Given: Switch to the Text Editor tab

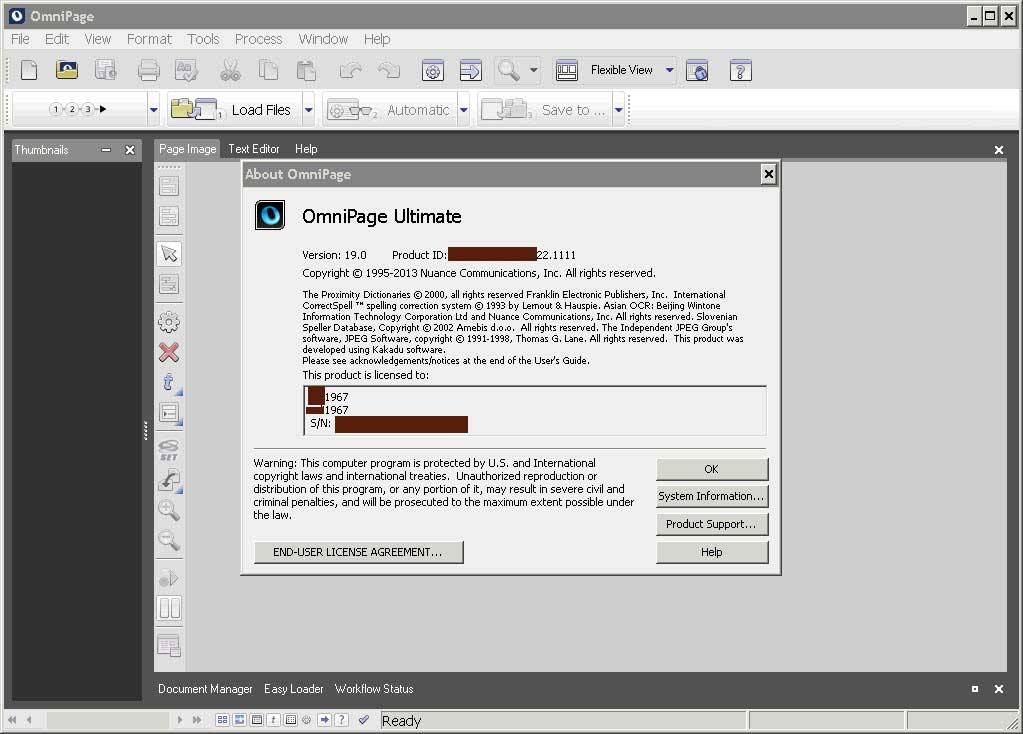Looking at the screenshot, I should (x=254, y=149).
